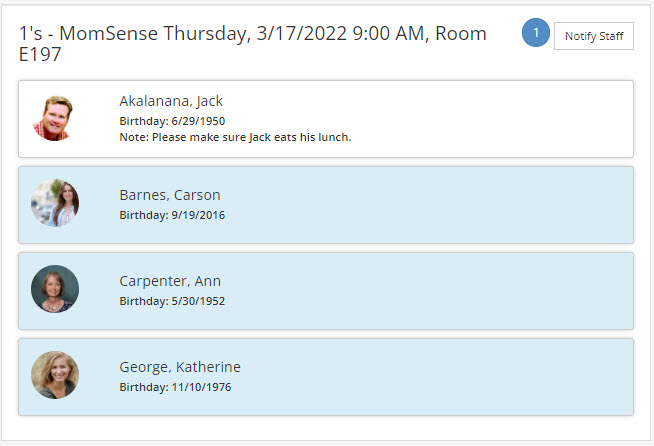Select the name George, Katherine
Image resolution: width=654 pixels, height=446 pixels.
point(180,367)
